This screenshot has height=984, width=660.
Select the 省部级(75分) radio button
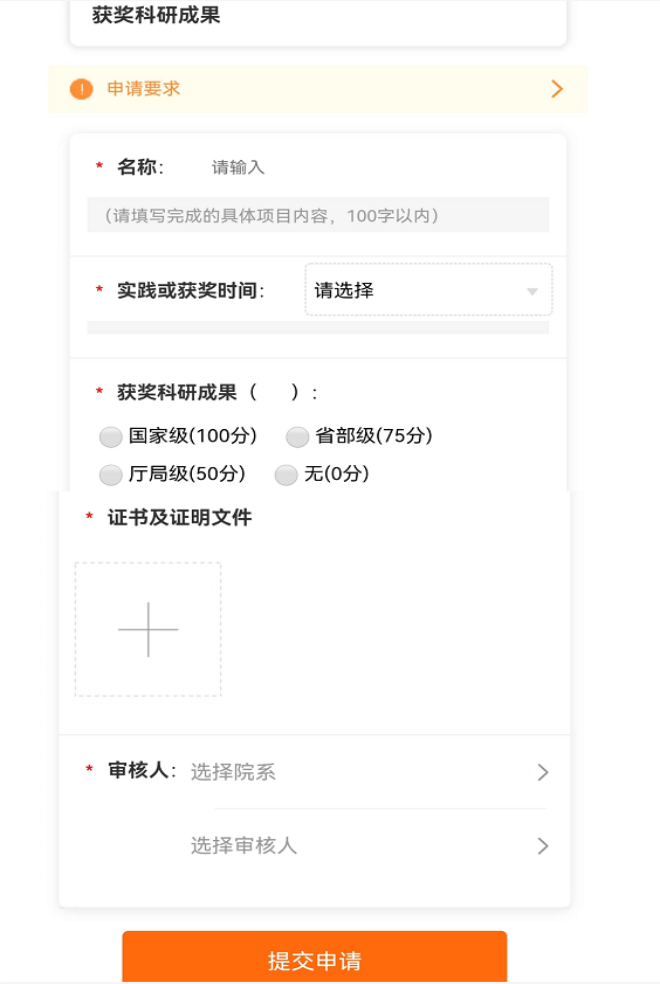[297, 437]
